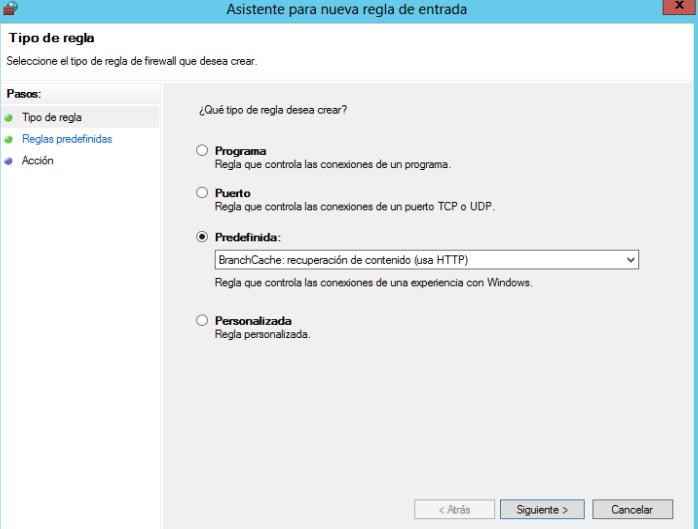Select the Programa radio button

pyautogui.click(x=203, y=151)
